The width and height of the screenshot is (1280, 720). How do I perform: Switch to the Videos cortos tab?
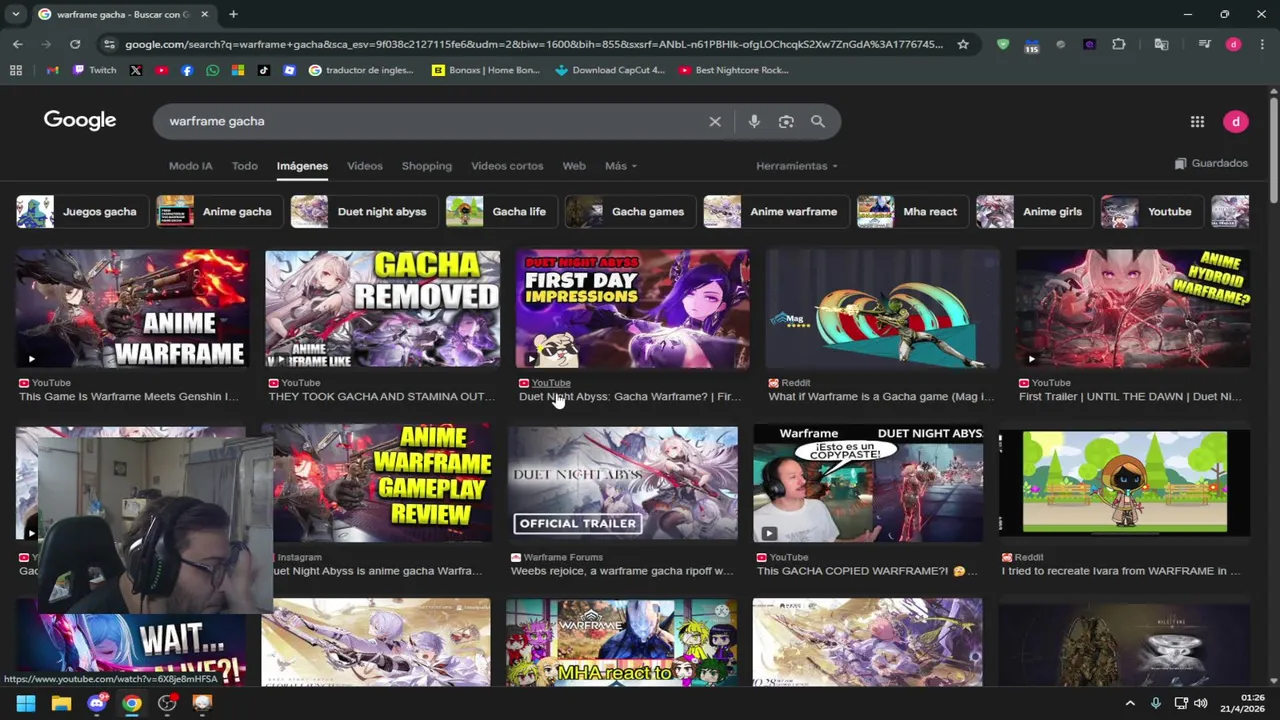507,166
